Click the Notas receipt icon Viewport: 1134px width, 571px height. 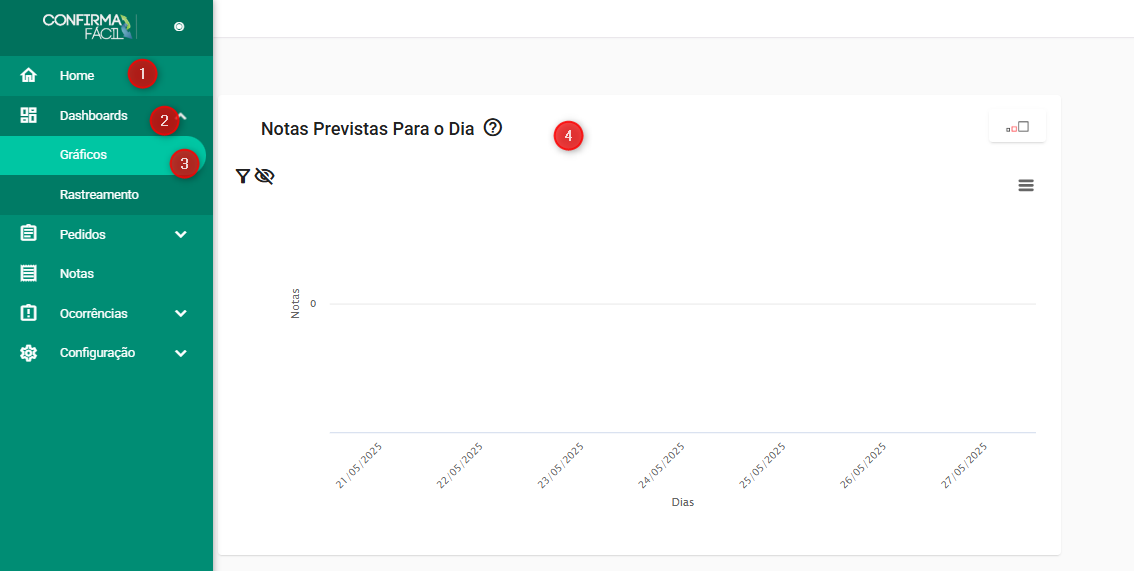tap(29, 273)
